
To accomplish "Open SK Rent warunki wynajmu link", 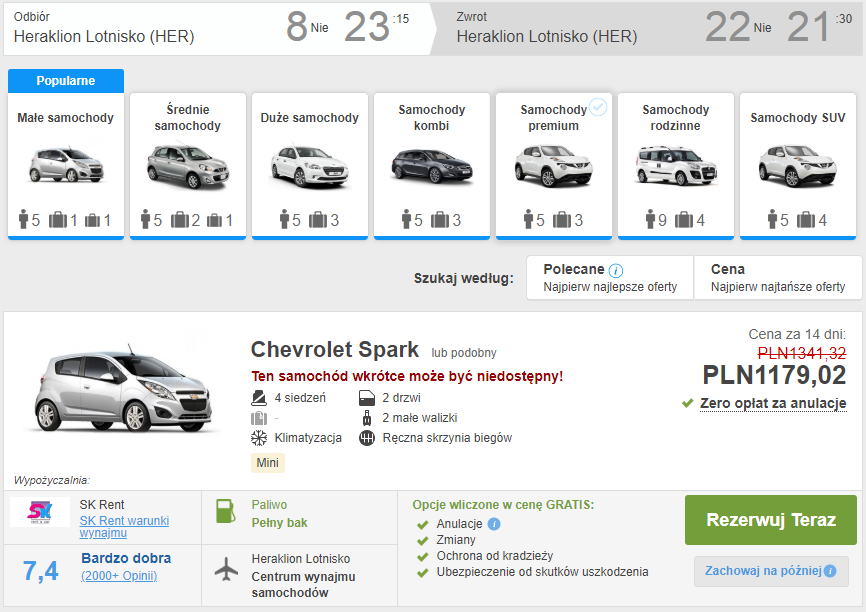I will 124,526.
